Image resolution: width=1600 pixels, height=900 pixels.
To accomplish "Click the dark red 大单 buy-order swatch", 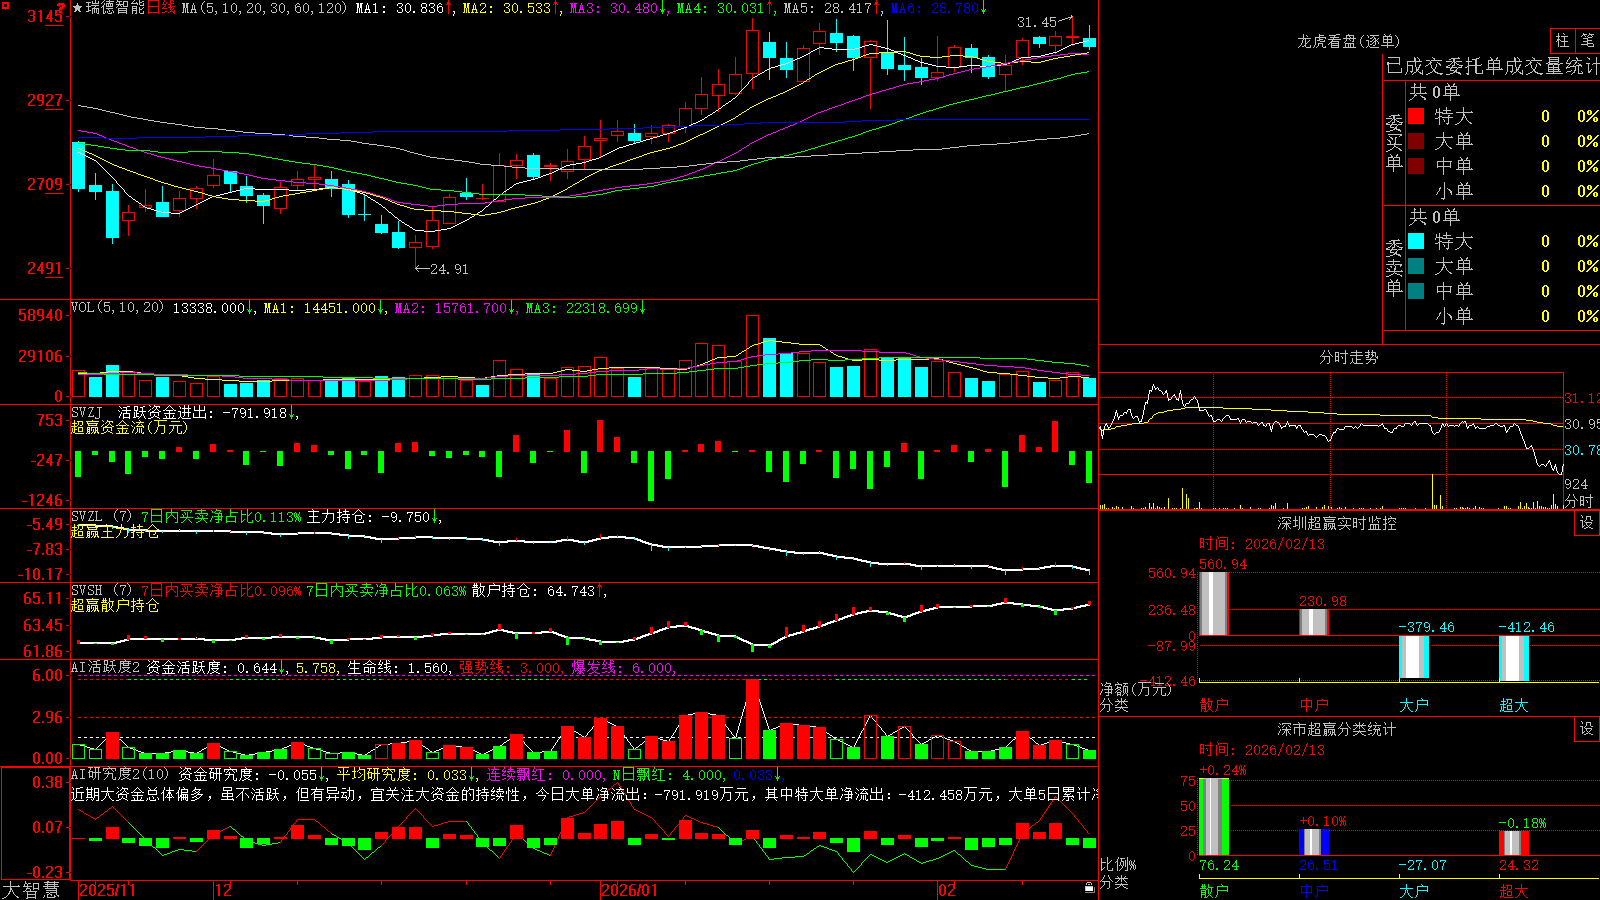I will point(1416,141).
